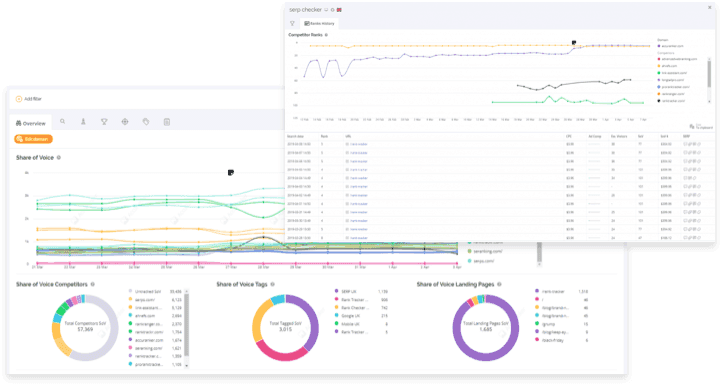The image size is (722, 385).
Task: Click Share of Voice info icon
Action: click(x=59, y=158)
